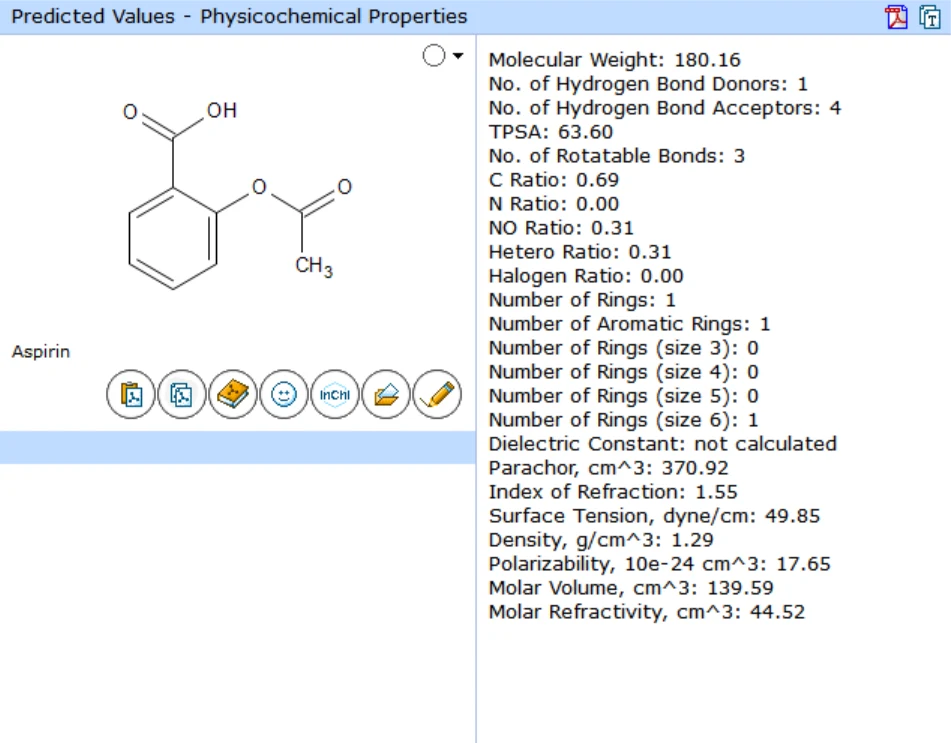Select 'No. of Rotatable Bonds: 3' line
951x743 pixels.
617,156
